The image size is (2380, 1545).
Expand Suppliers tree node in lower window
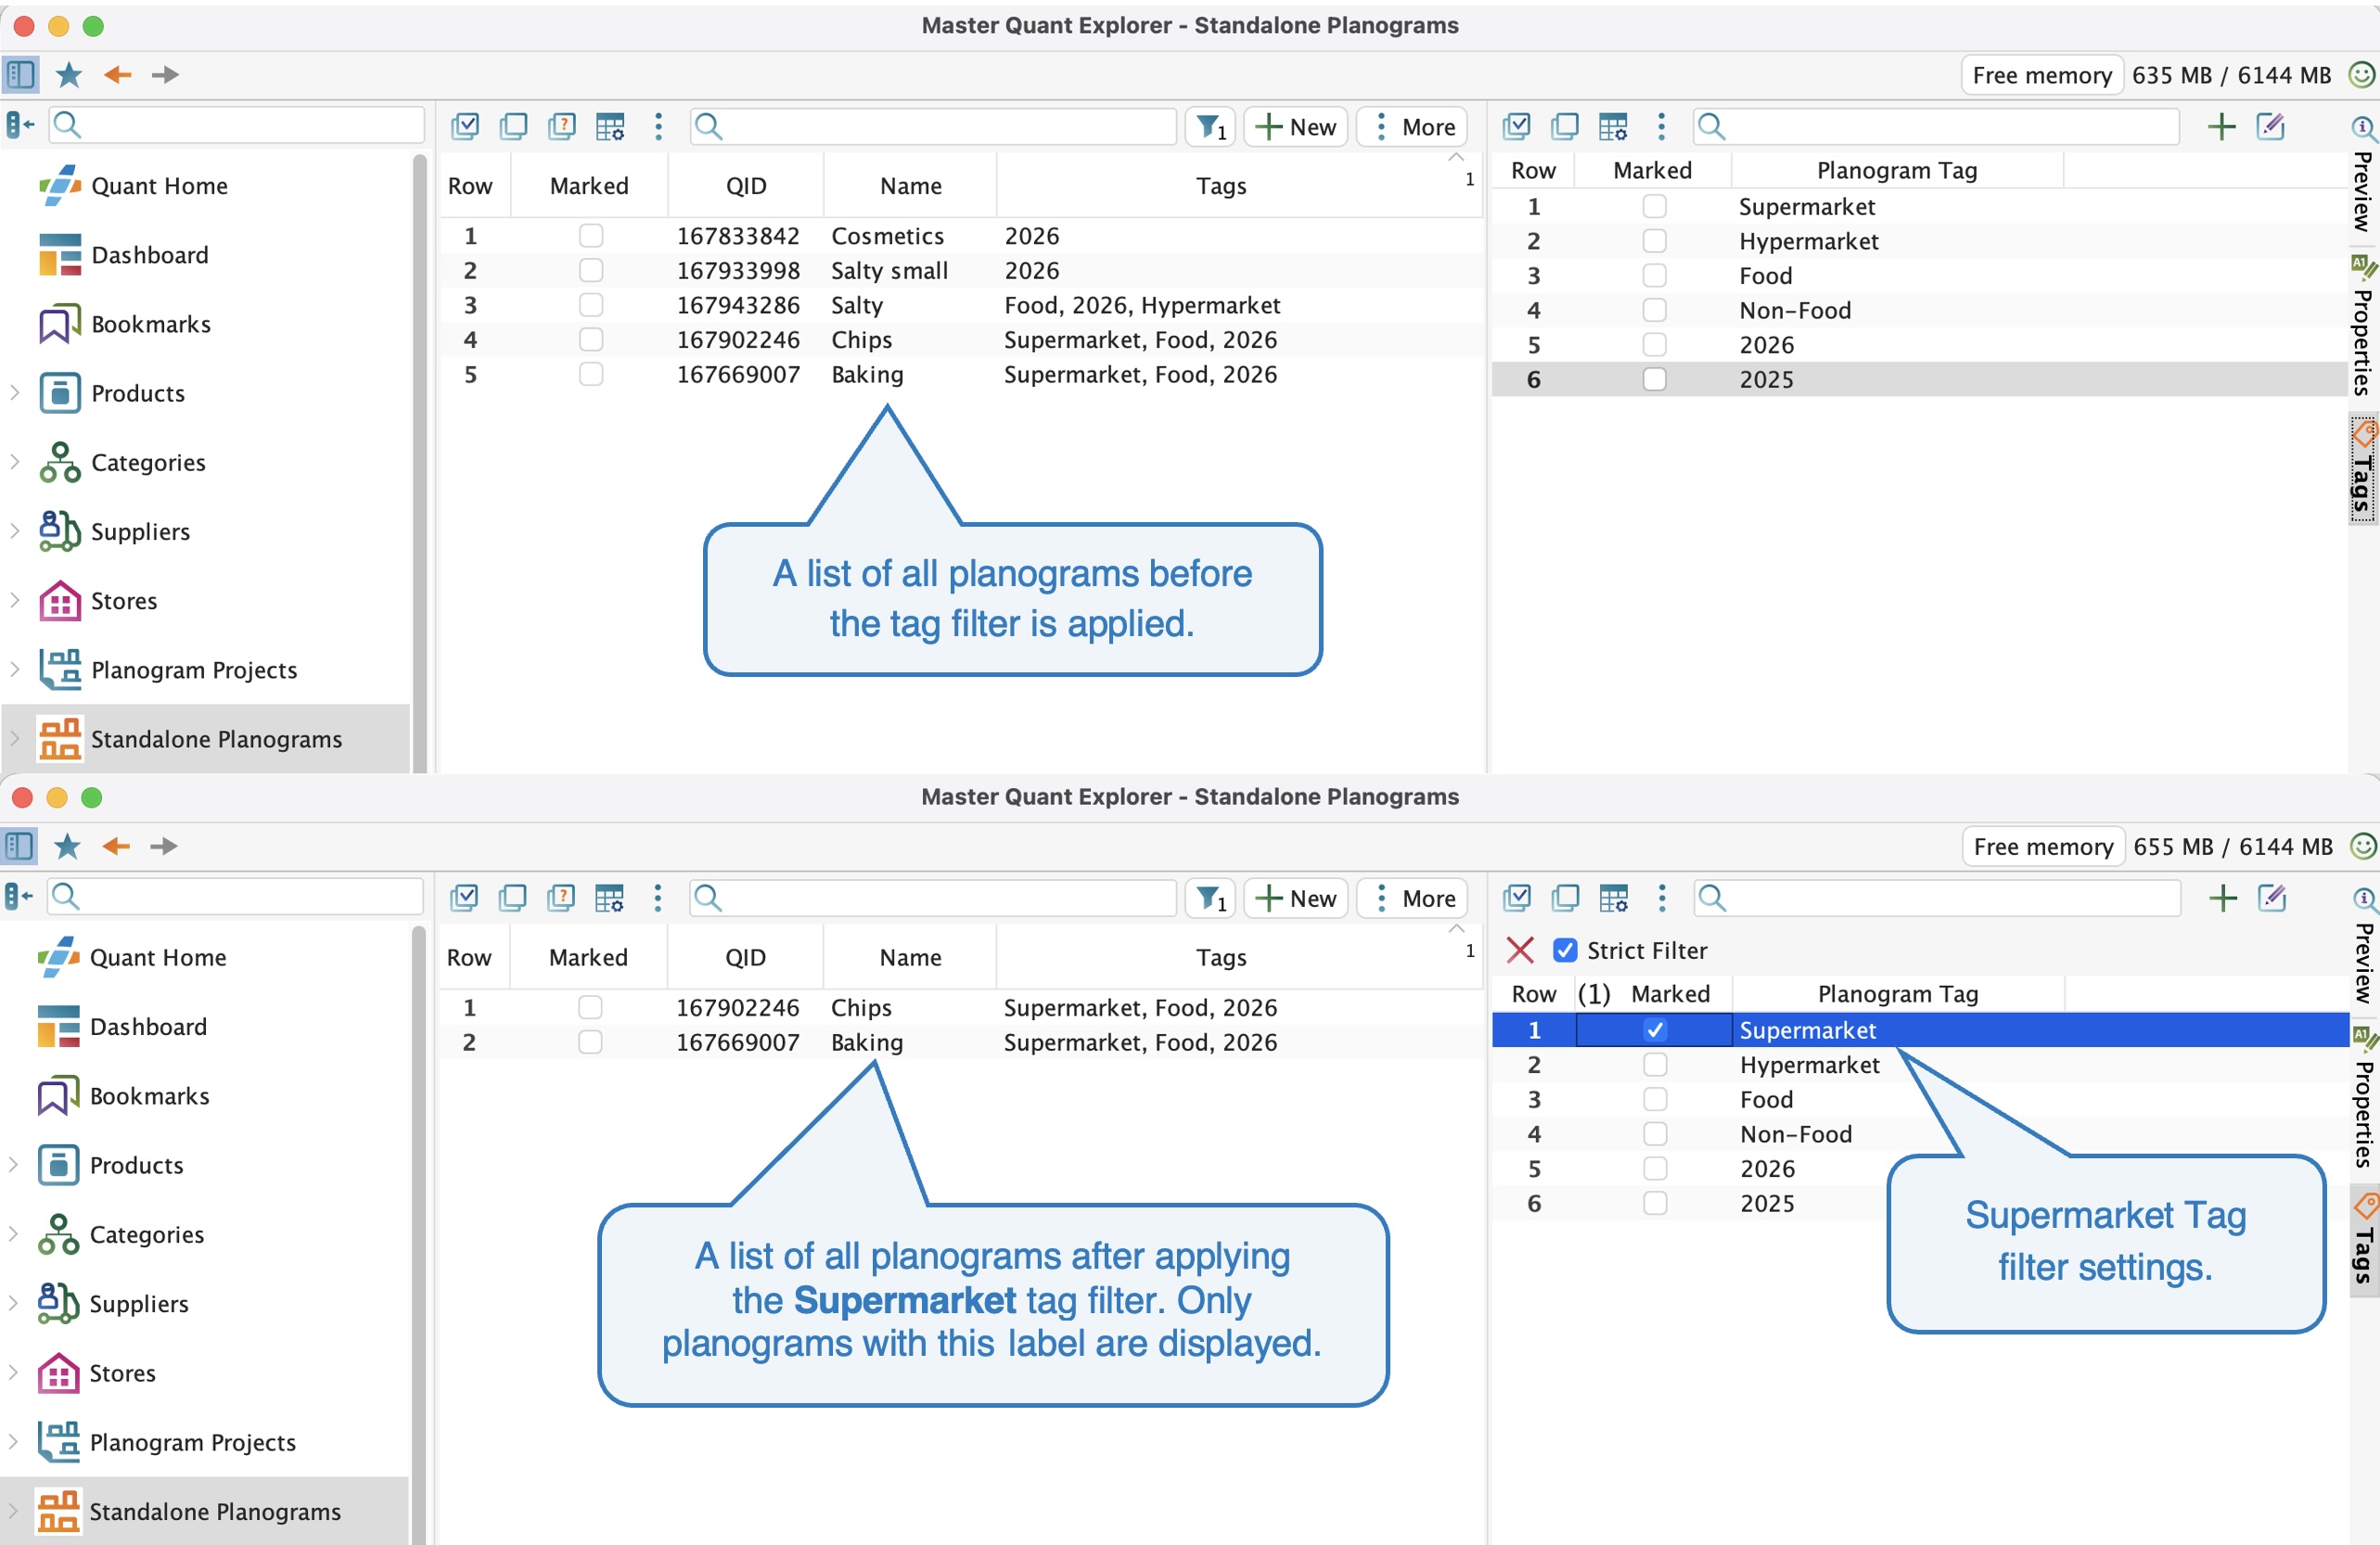click(x=13, y=1302)
